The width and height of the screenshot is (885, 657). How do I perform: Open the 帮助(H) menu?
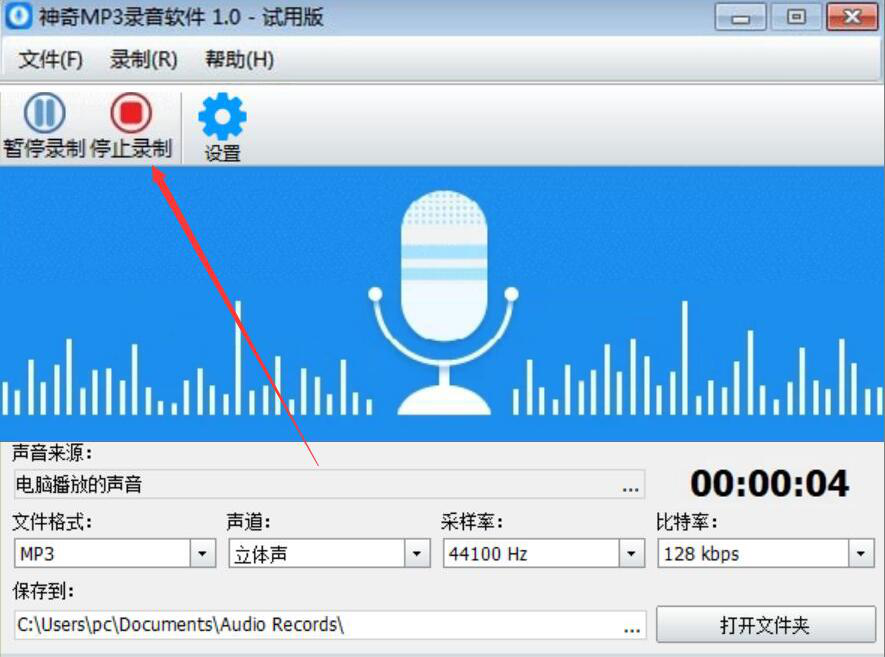pyautogui.click(x=239, y=59)
